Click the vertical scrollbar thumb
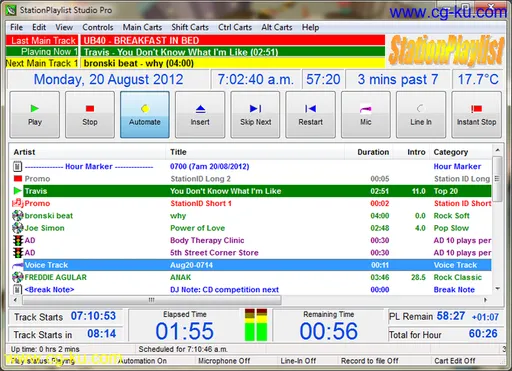Screen dimensions: 512x371 tap(497, 179)
